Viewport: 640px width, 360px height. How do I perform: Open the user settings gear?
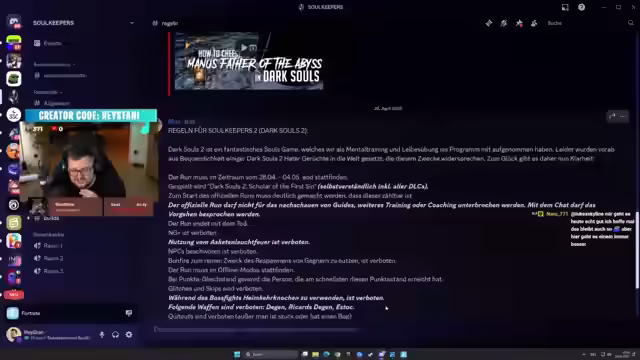coord(129,335)
